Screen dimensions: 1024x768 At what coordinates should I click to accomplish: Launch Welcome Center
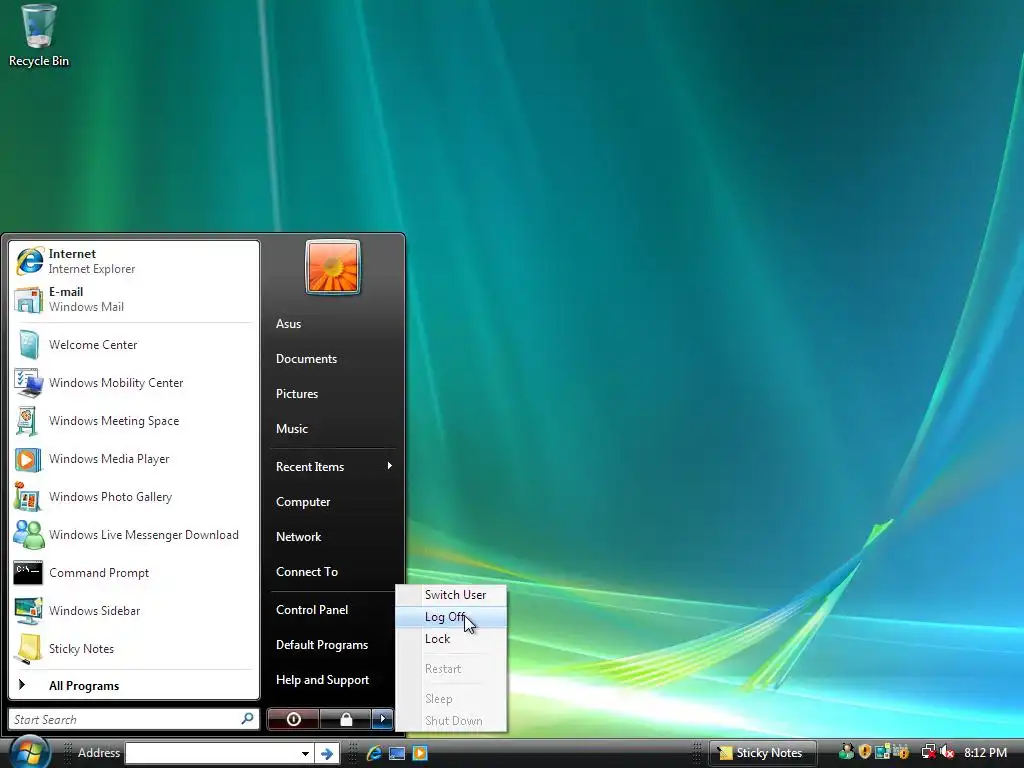coord(133,345)
